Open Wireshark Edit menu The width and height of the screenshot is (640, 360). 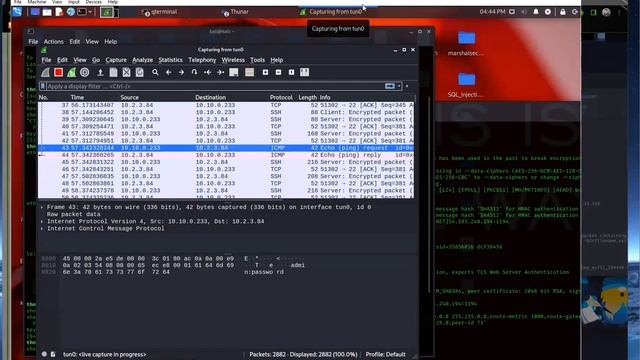click(62, 60)
